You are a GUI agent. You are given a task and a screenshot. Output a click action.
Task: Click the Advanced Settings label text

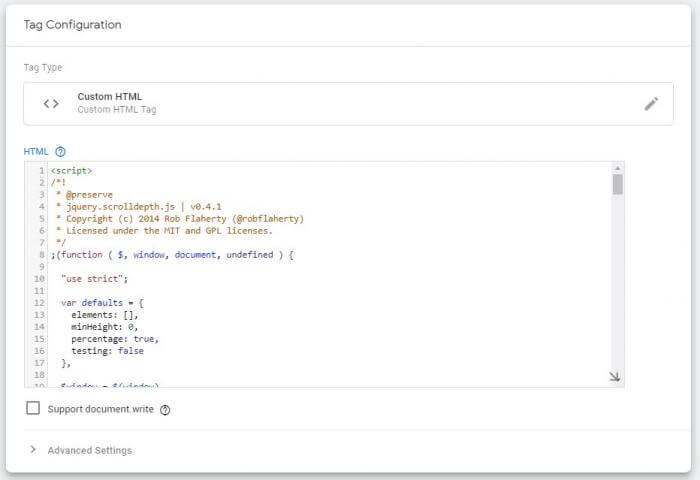[90, 450]
